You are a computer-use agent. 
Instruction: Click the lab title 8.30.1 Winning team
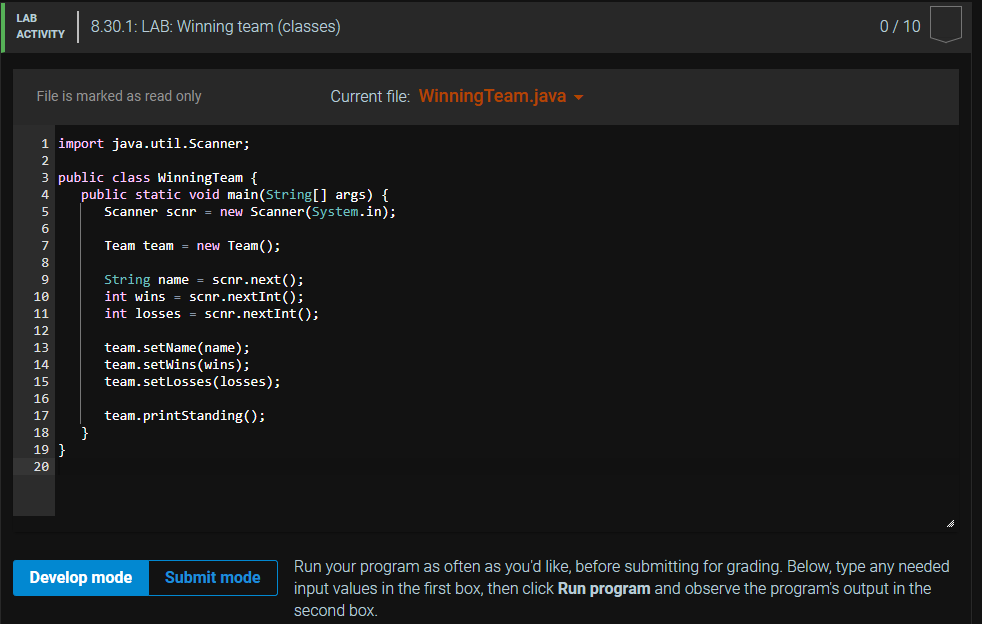(x=215, y=26)
